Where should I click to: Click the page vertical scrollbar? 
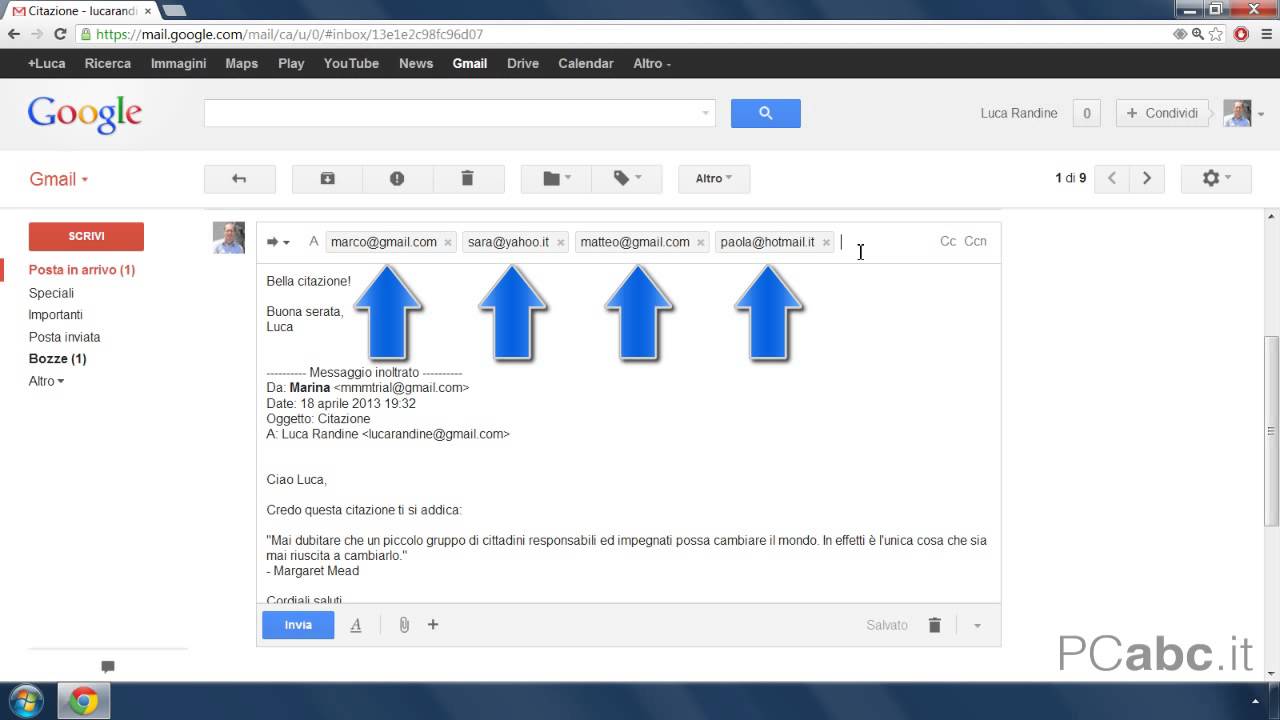[1272, 432]
